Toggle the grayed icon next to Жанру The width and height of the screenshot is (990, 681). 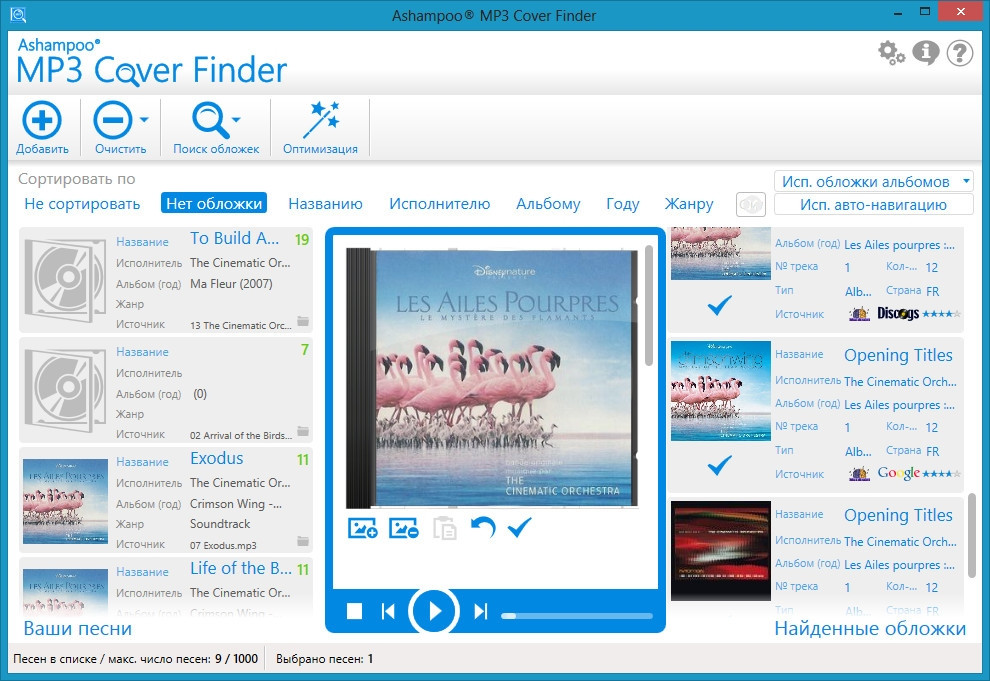point(751,204)
